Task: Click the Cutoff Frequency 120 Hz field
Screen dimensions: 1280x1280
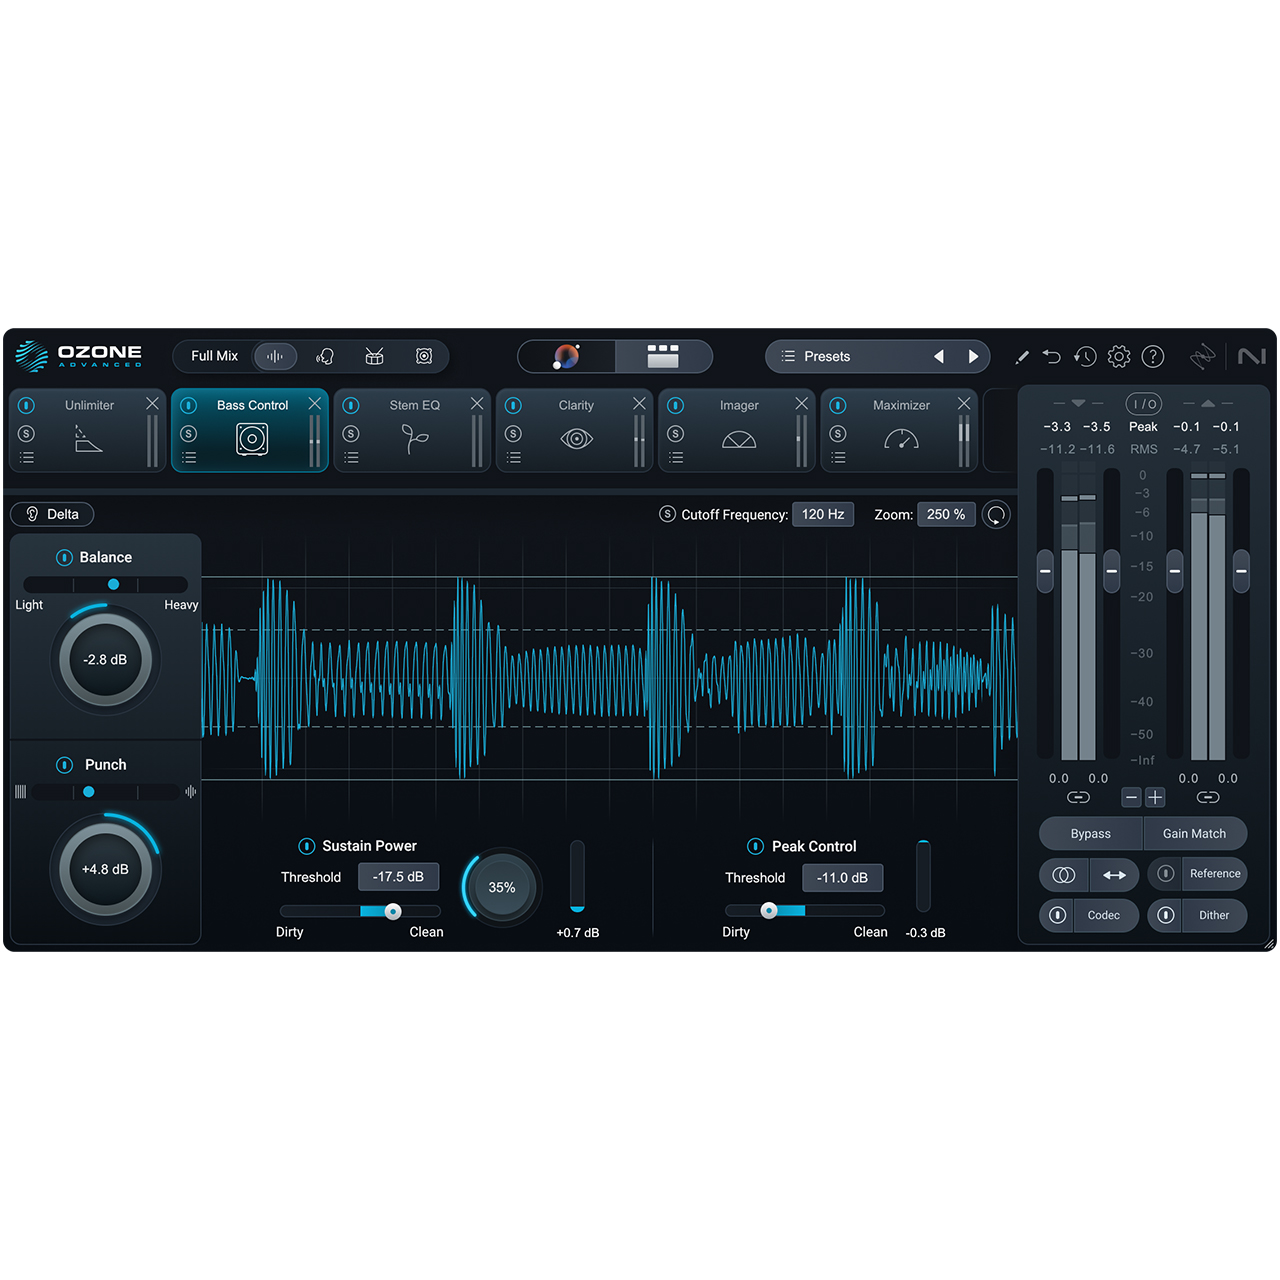Action: pyautogui.click(x=822, y=514)
